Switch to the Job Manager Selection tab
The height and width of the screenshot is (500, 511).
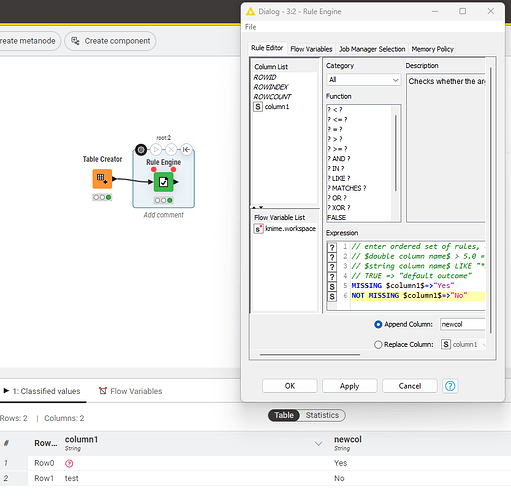(x=372, y=49)
